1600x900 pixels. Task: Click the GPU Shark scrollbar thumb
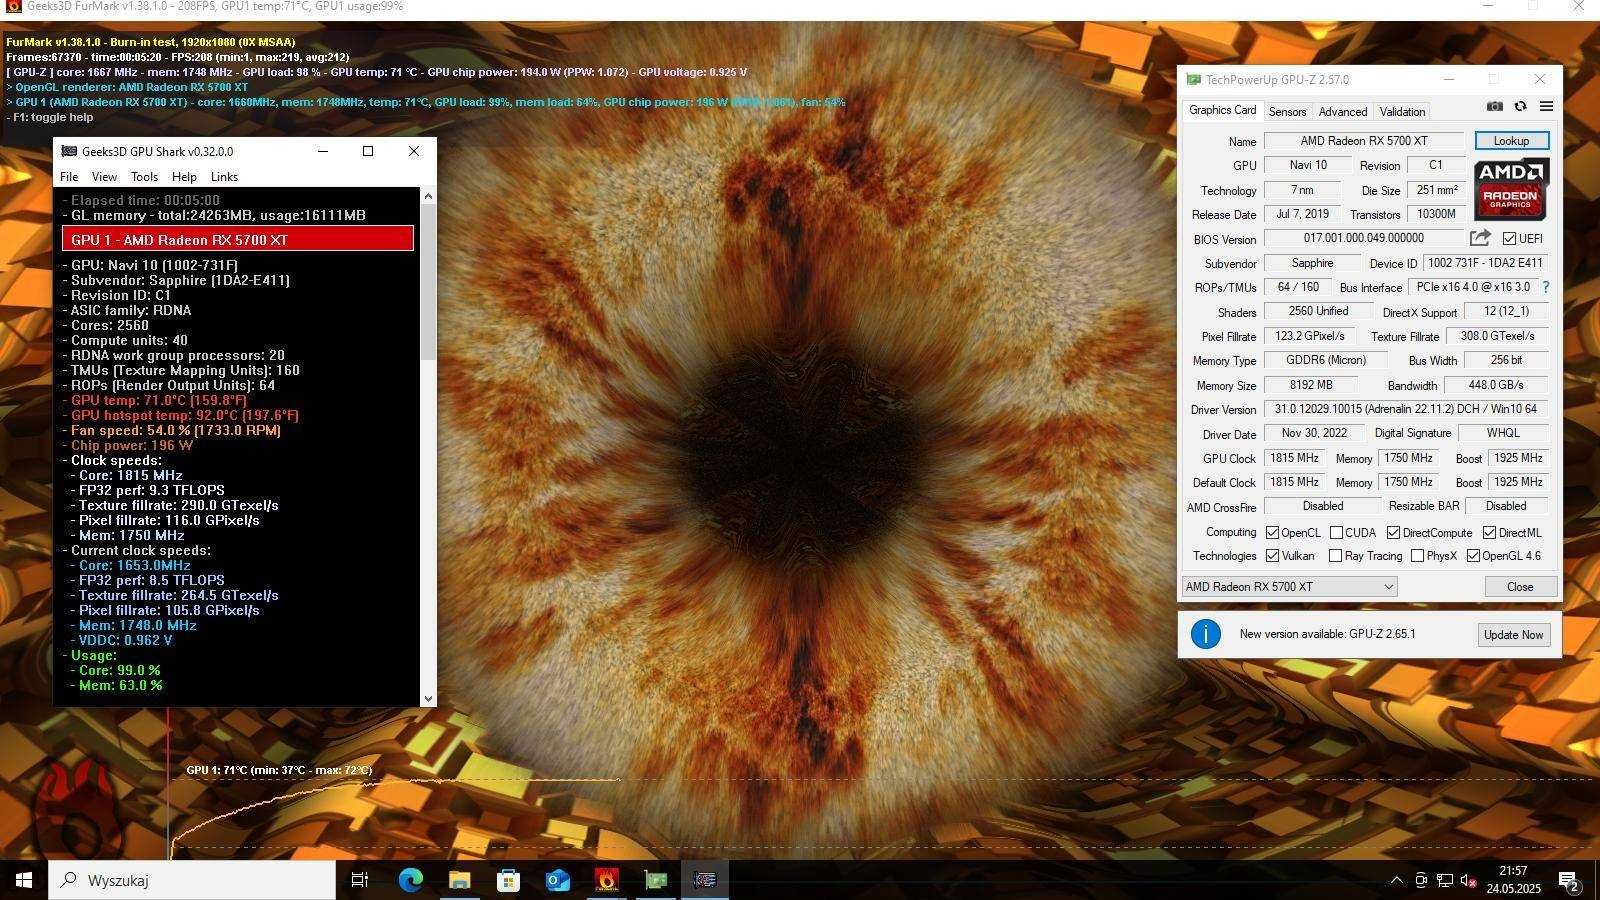[429, 282]
